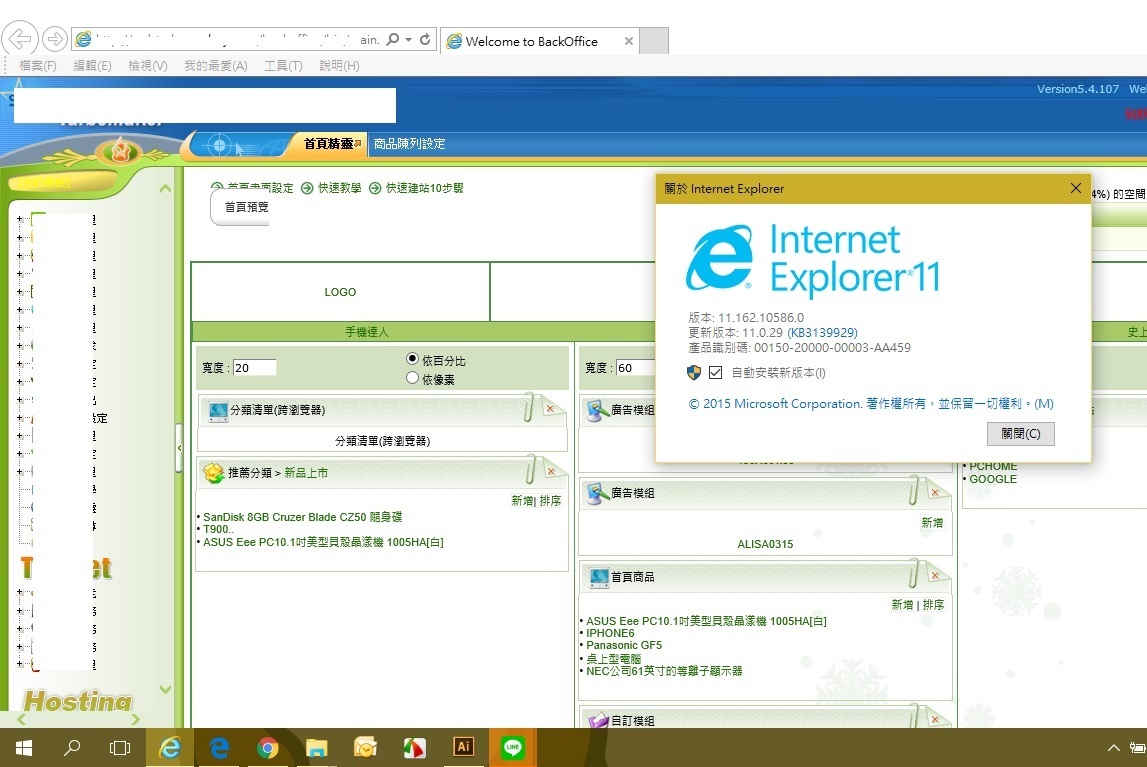Open the KB3139929 update link
The height and width of the screenshot is (767, 1147).
tap(822, 332)
